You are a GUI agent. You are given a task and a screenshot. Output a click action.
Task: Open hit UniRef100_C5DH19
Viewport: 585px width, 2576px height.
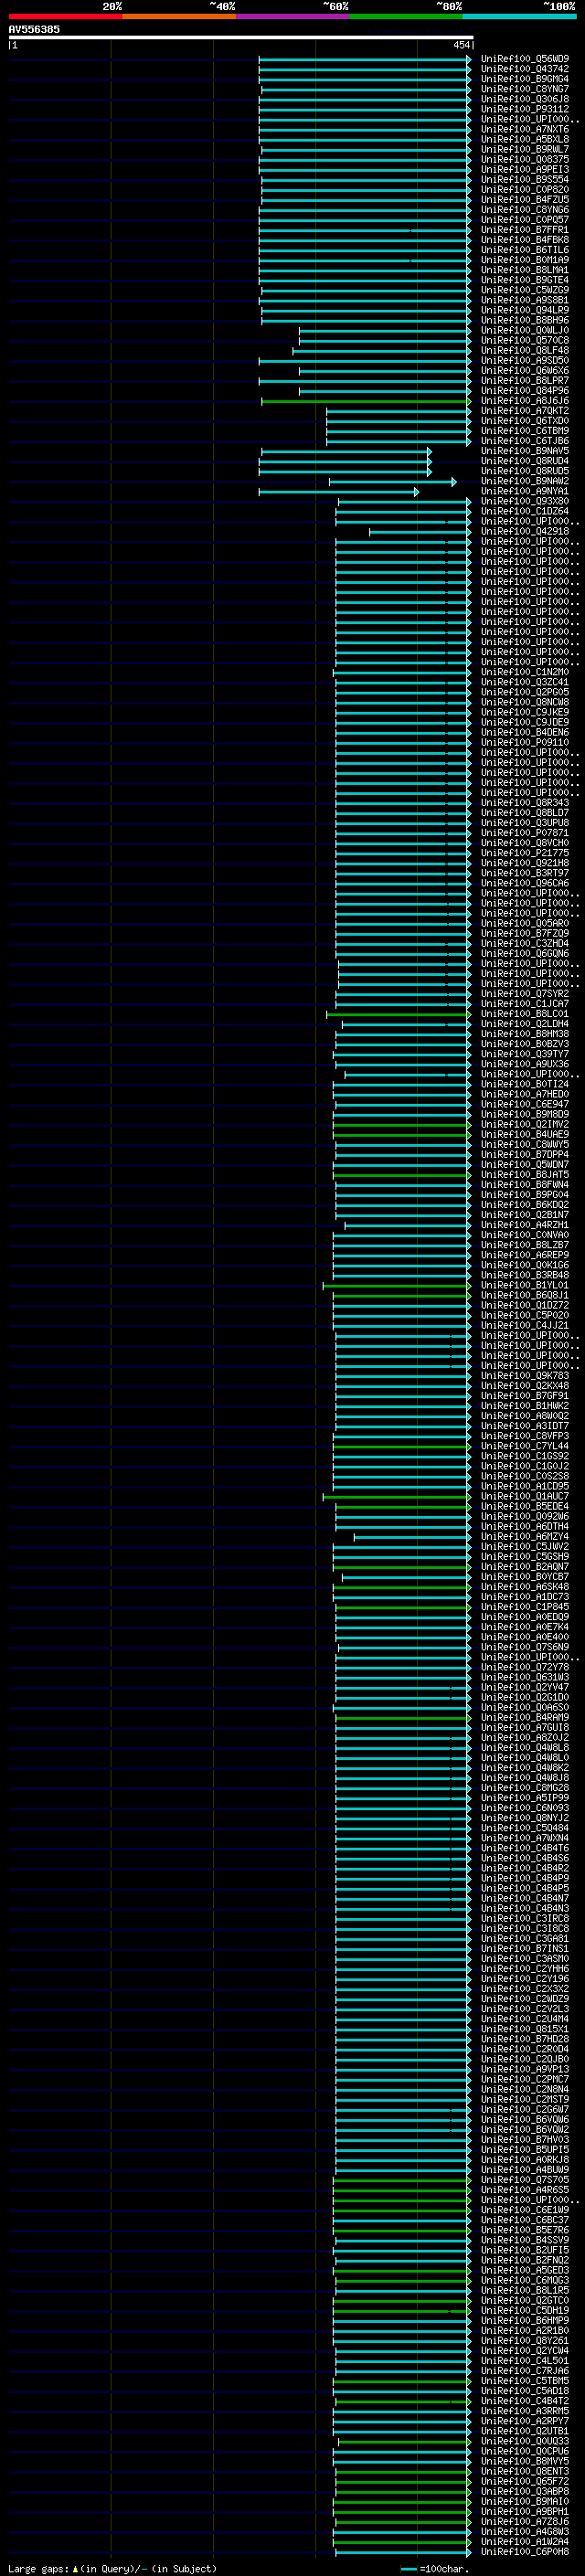pyautogui.click(x=525, y=2310)
